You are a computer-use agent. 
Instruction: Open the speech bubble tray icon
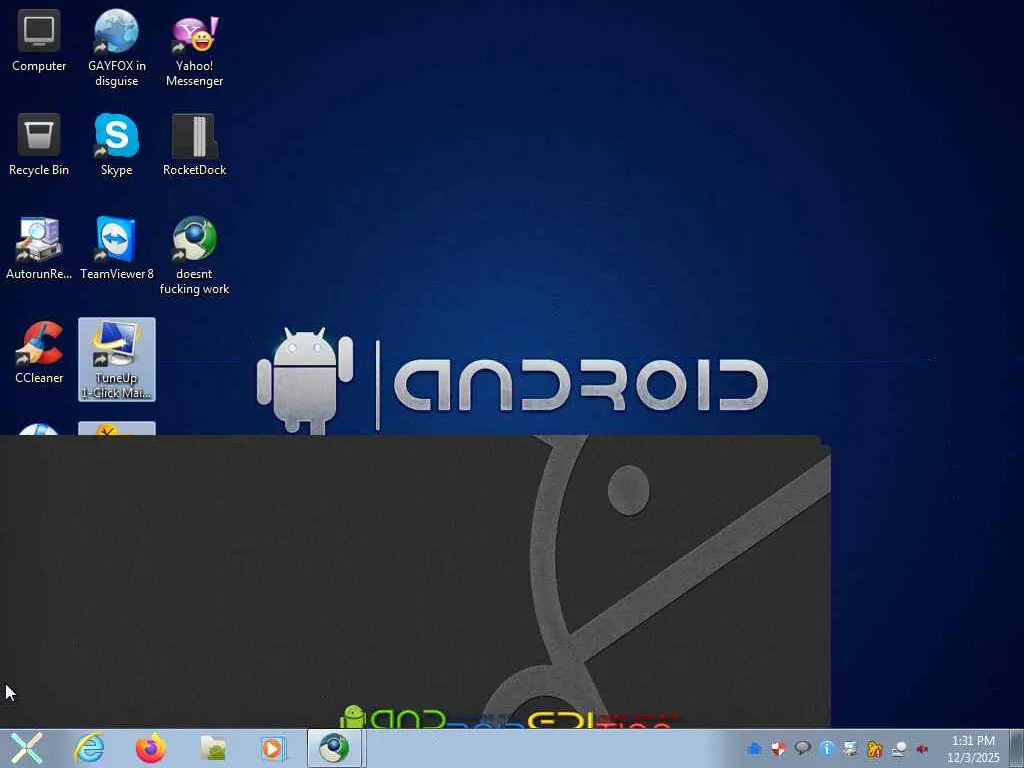click(803, 748)
